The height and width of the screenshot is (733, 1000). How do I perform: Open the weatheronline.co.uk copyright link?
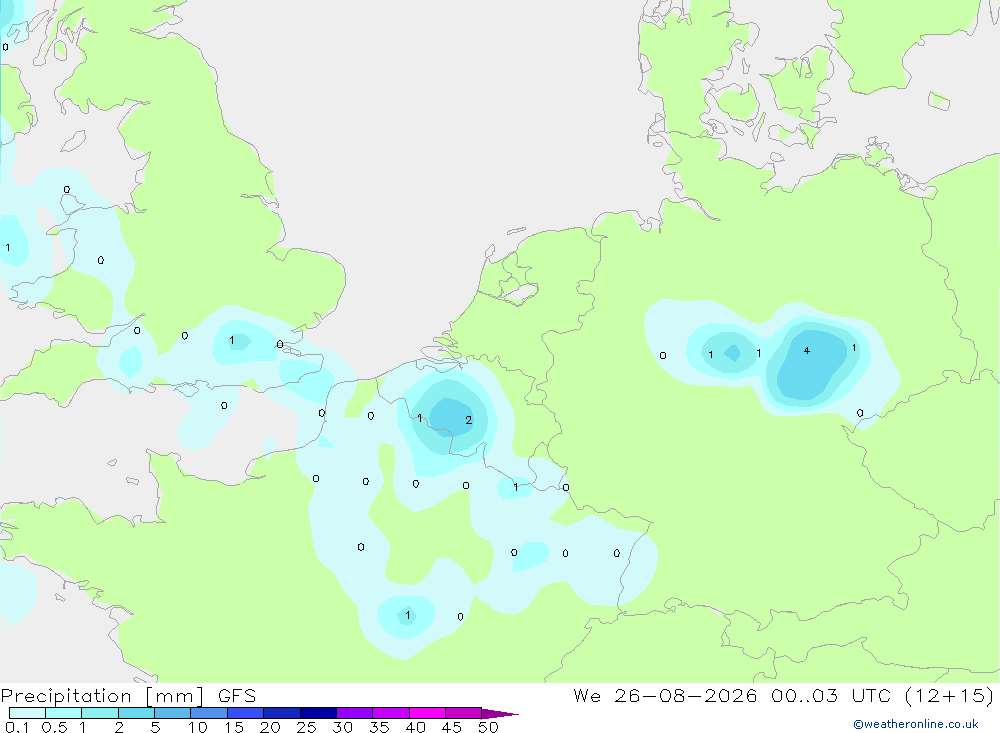coord(916,724)
